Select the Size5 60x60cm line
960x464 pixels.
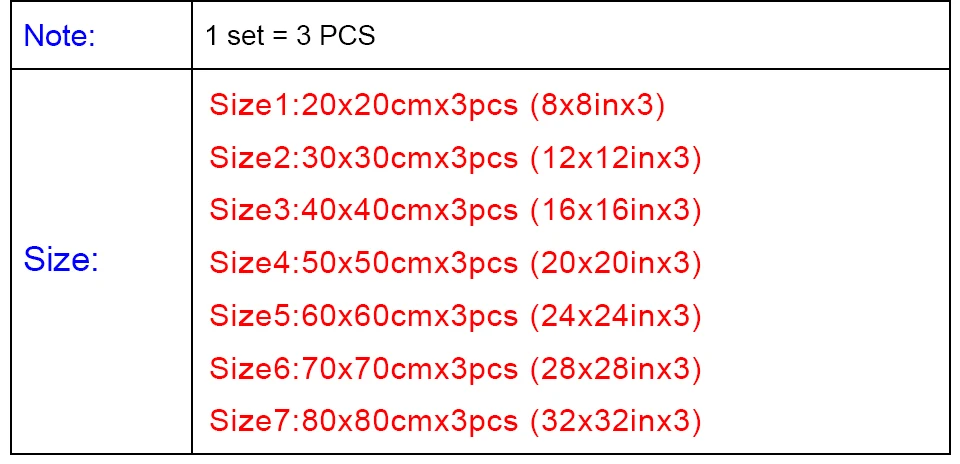456,315
